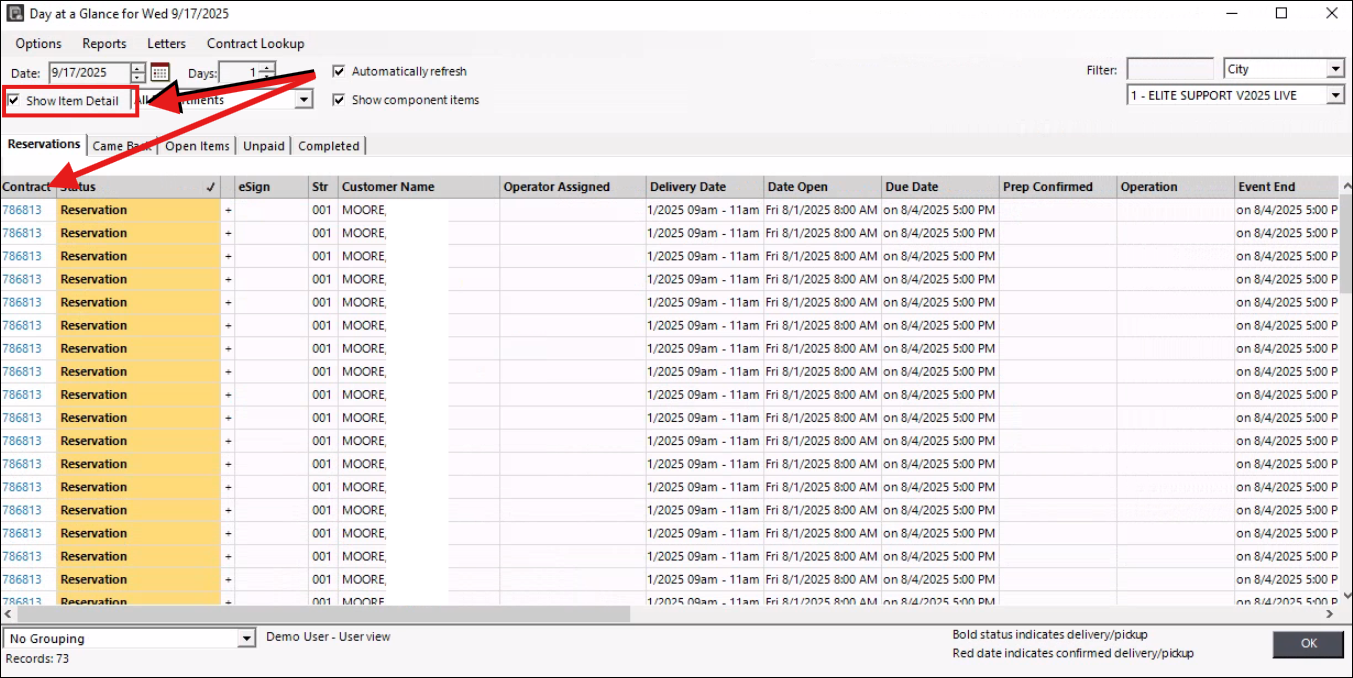Expand the Elite Support V2025 Live dropdown

(x=1335, y=96)
